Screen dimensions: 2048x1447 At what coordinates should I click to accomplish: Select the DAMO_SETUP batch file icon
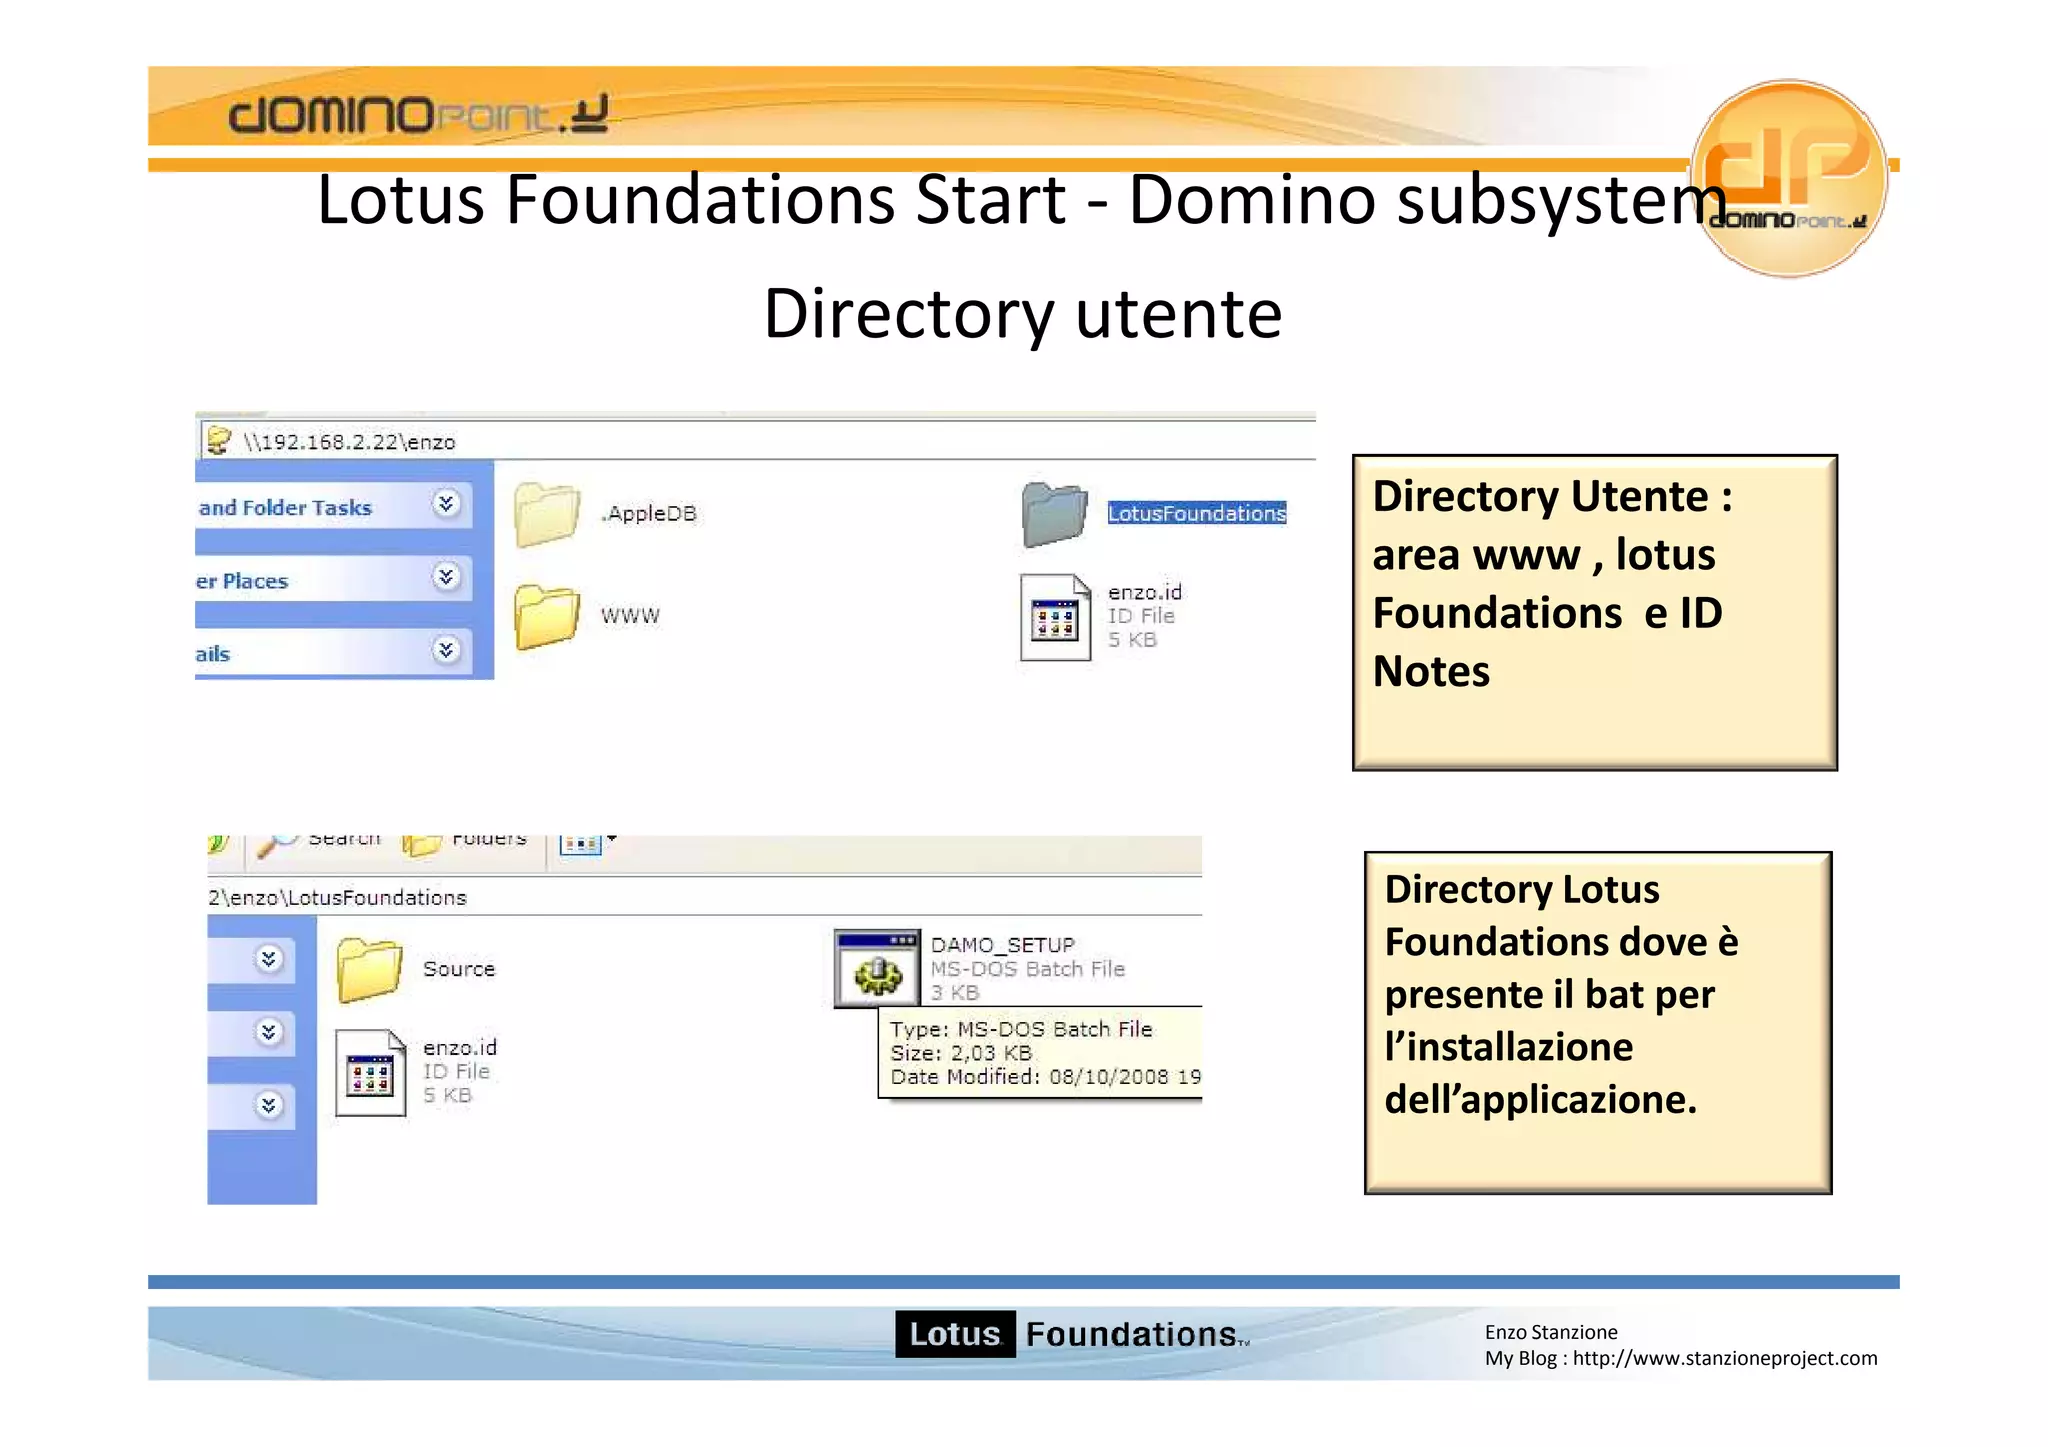(877, 968)
